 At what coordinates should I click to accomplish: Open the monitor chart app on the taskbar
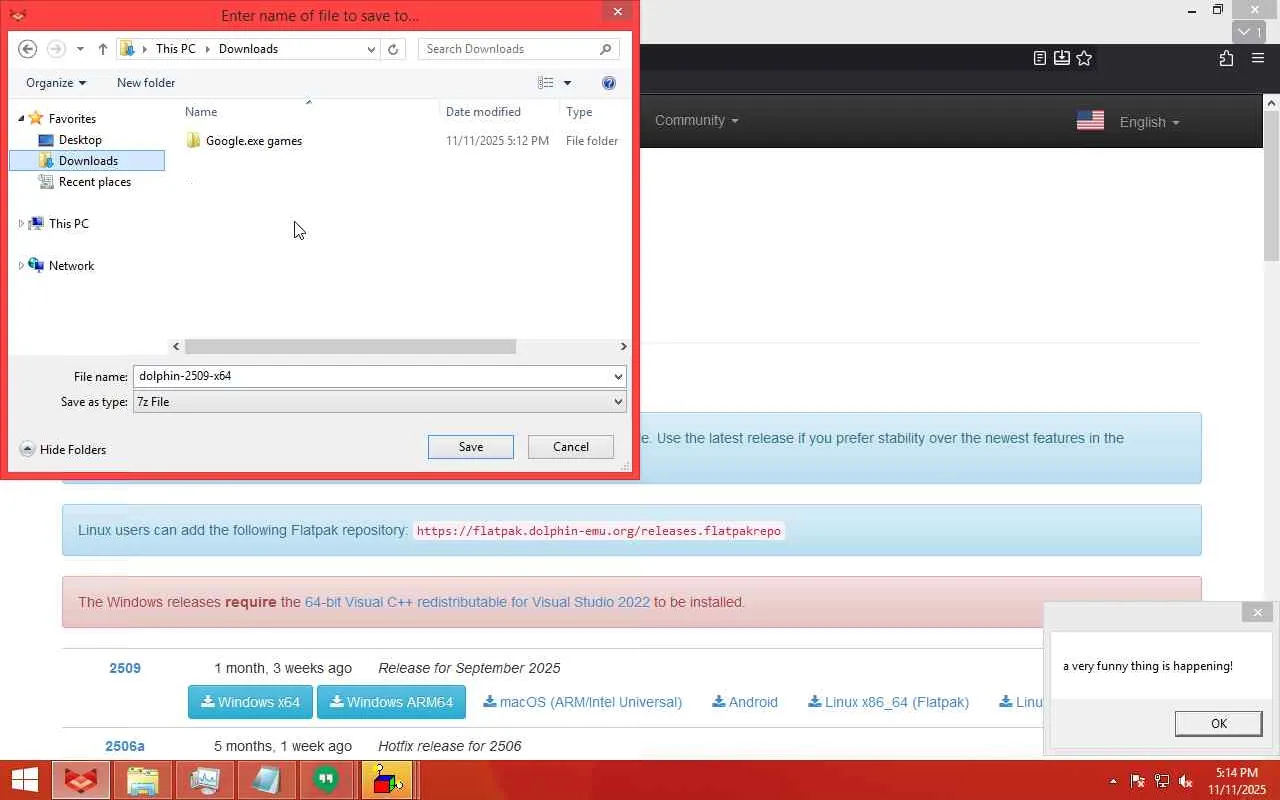coord(205,780)
